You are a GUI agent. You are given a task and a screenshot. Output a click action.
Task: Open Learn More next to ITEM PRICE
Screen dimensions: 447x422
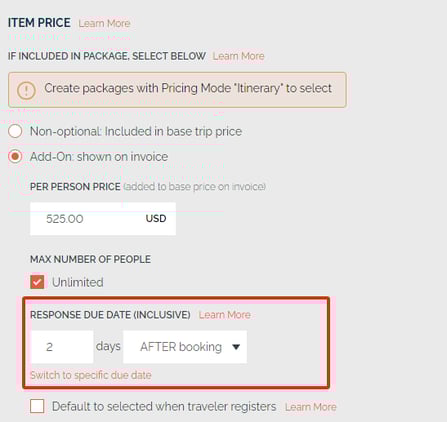(104, 23)
